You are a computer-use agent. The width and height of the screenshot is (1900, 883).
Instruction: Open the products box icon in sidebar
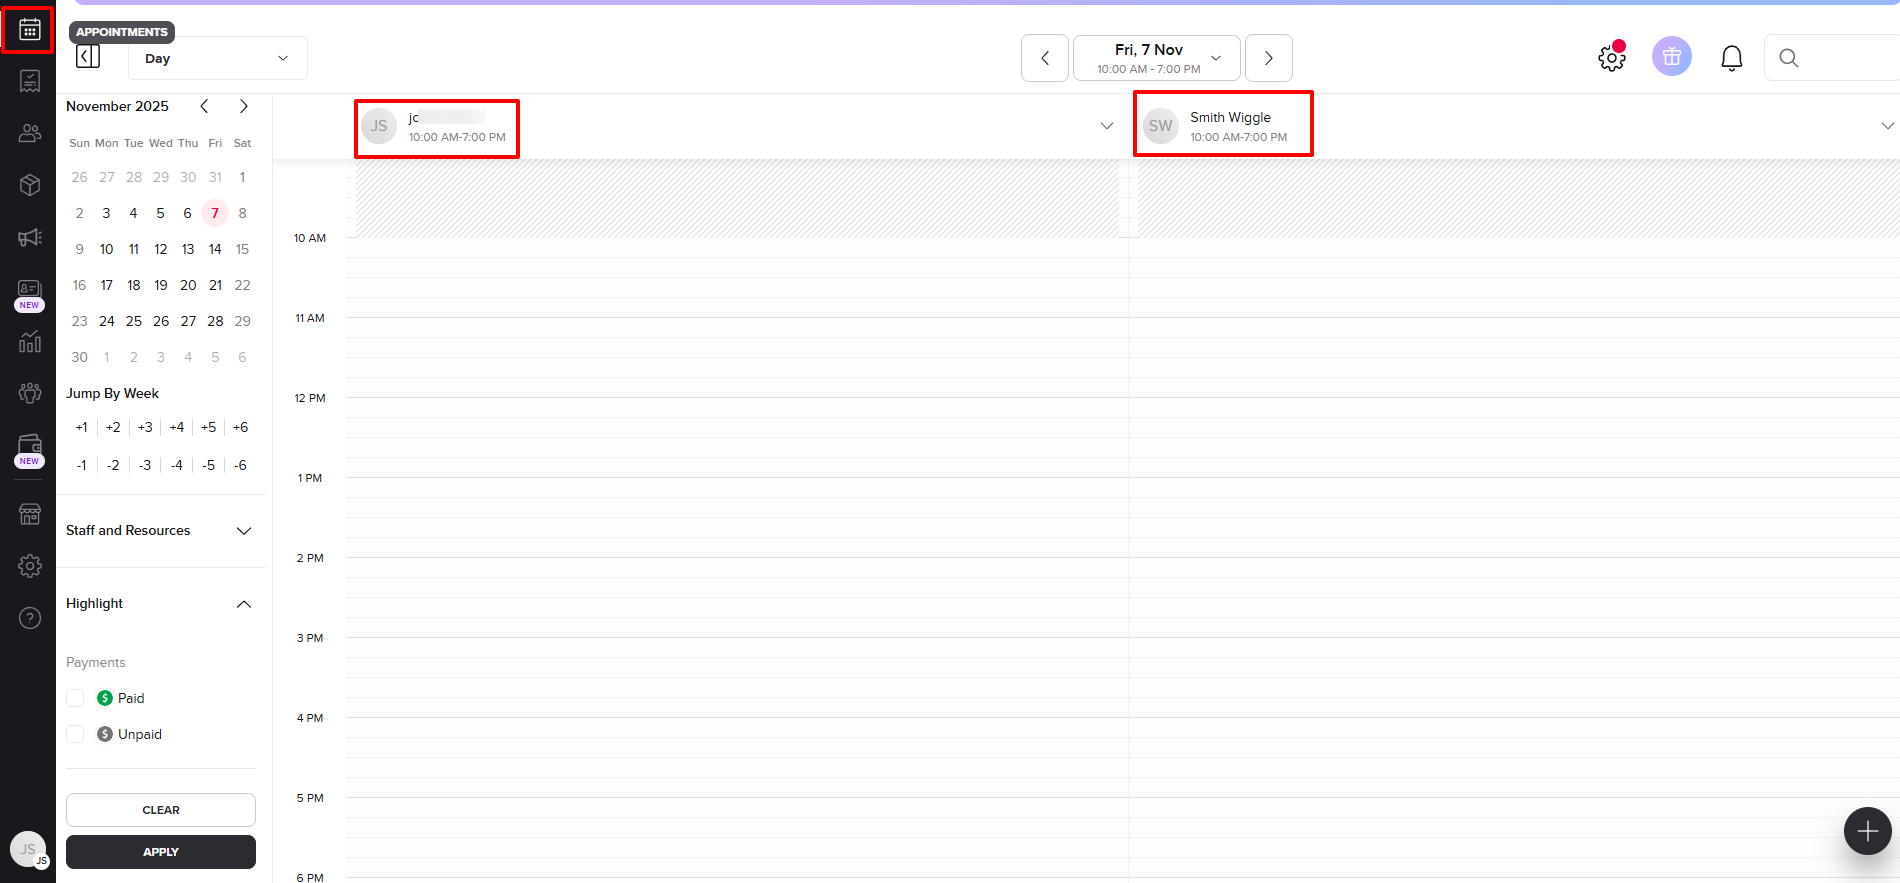tap(30, 185)
